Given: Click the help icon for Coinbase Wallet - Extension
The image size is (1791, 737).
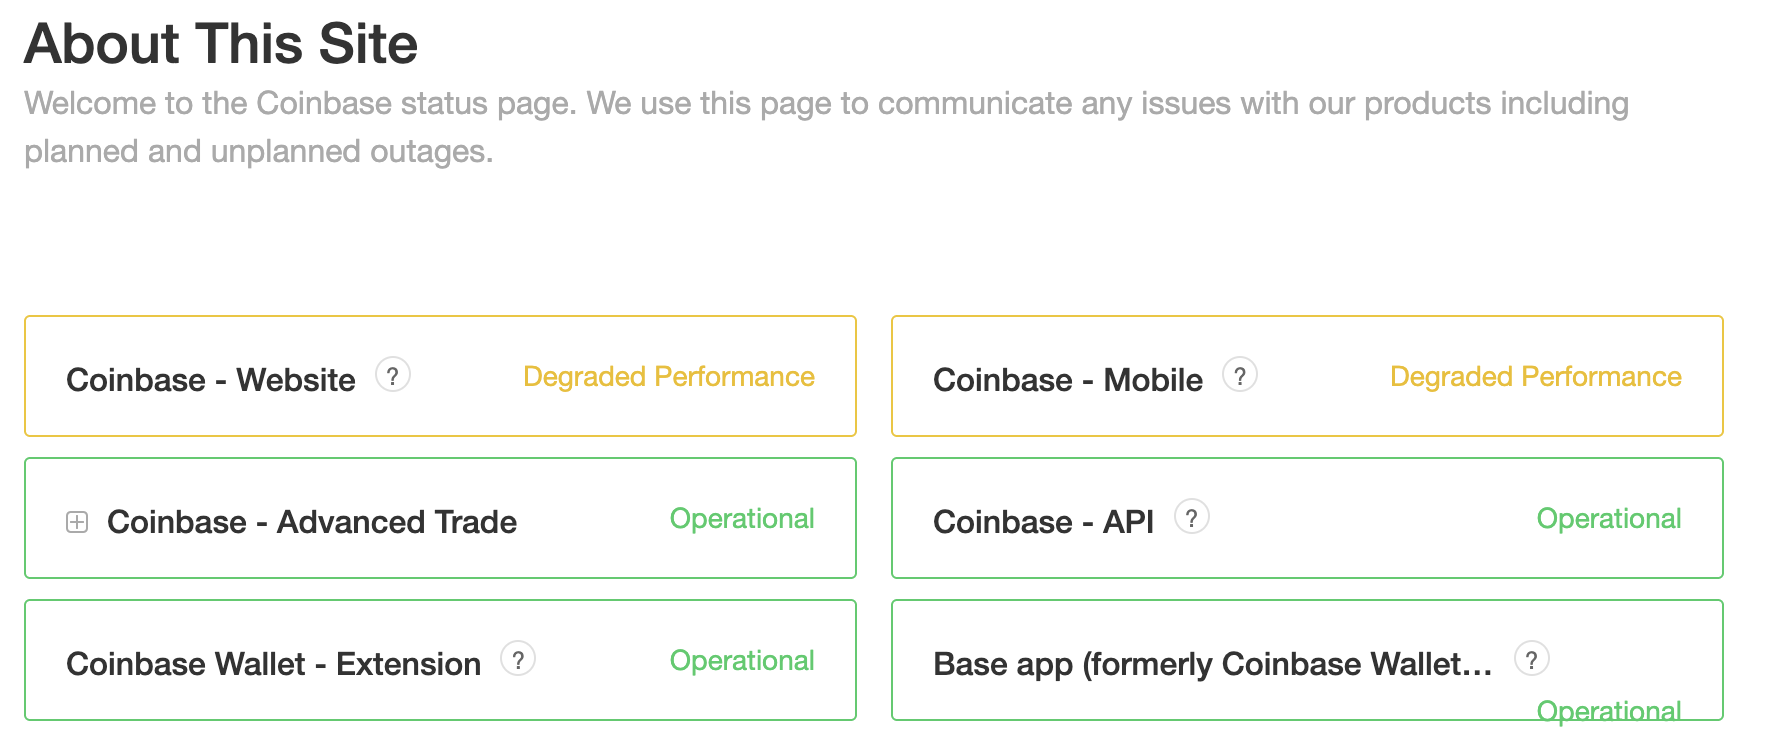Looking at the screenshot, I should [x=520, y=659].
